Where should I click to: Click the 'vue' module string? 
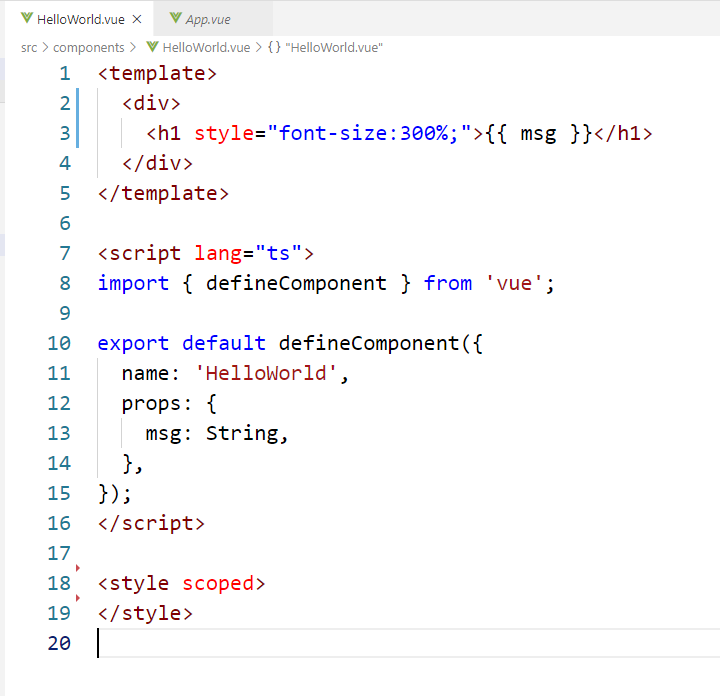[514, 283]
